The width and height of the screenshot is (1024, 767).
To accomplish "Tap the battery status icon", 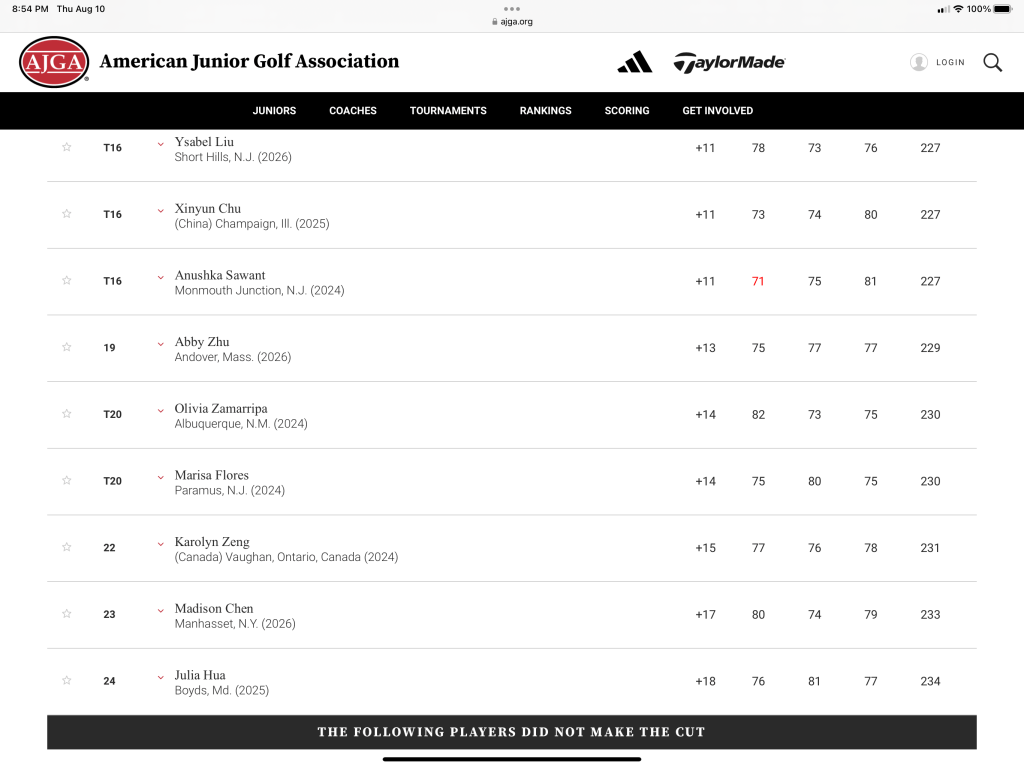I will tap(1002, 9).
